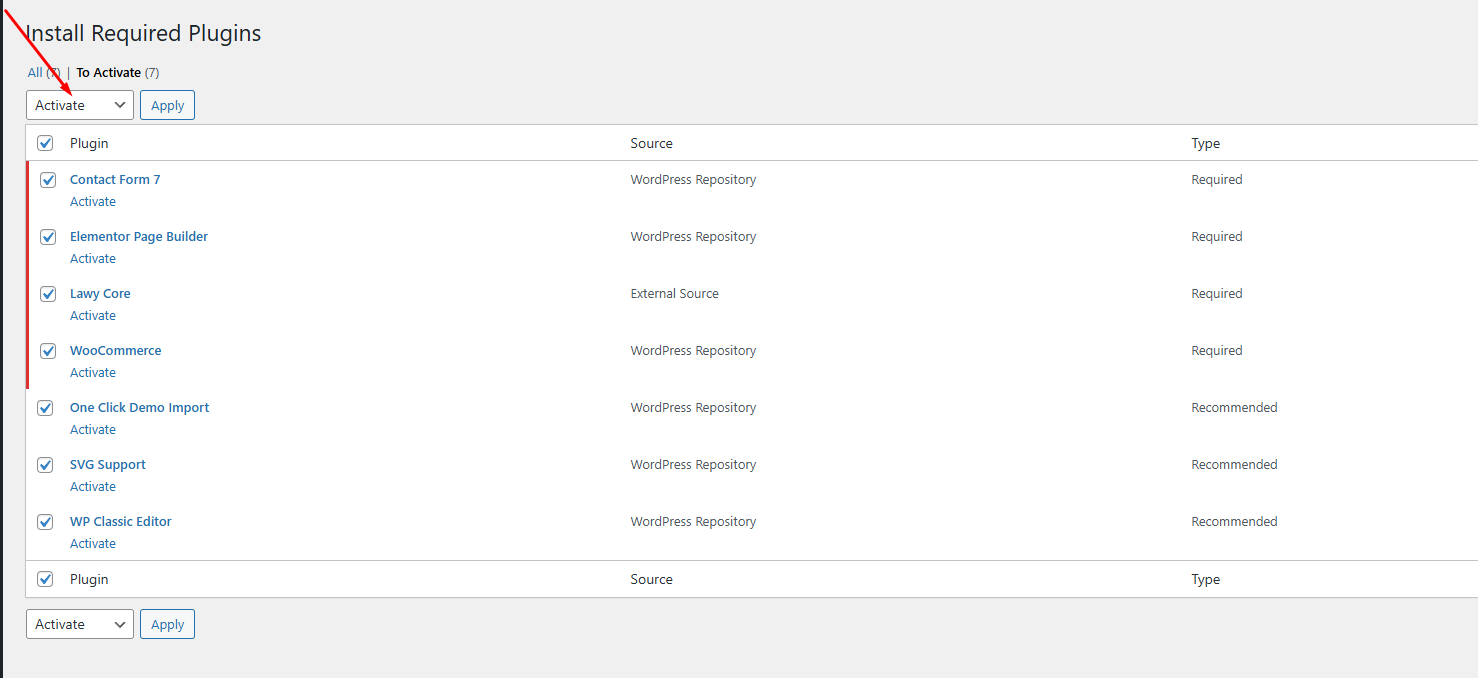
Task: Open the Elementor Page Builder plugin link
Action: (x=139, y=237)
